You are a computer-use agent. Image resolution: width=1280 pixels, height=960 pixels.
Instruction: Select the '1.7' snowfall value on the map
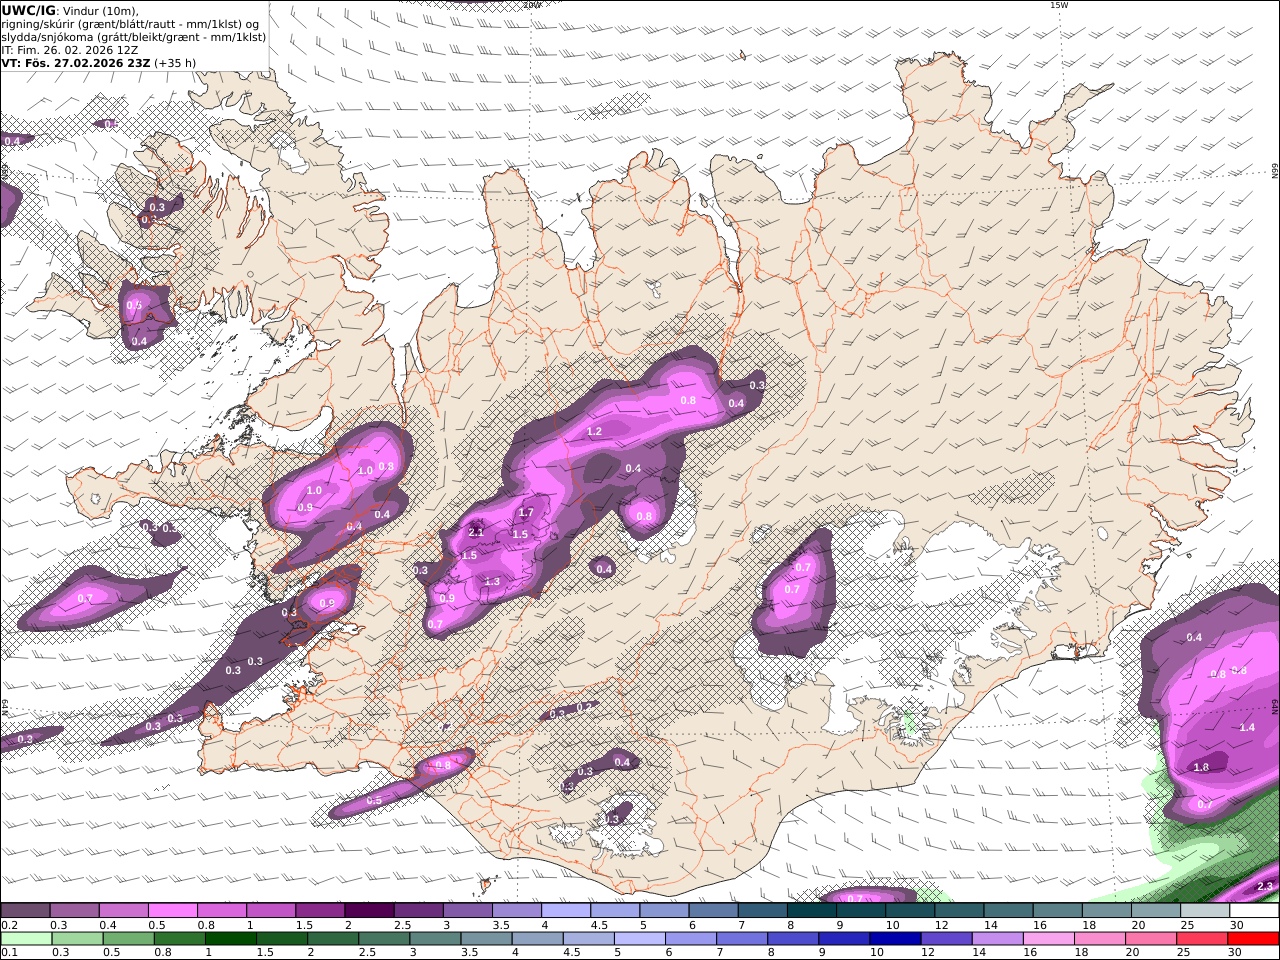pyautogui.click(x=526, y=513)
